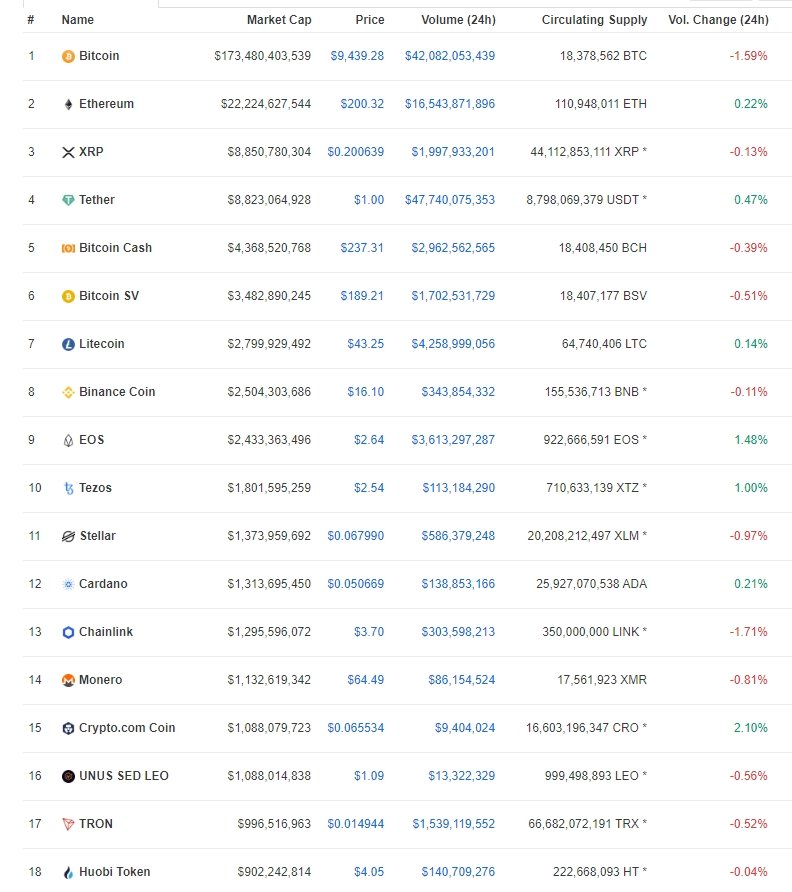The image size is (792, 892).
Task: Click the TRON logo icon
Action: pyautogui.click(x=68, y=824)
